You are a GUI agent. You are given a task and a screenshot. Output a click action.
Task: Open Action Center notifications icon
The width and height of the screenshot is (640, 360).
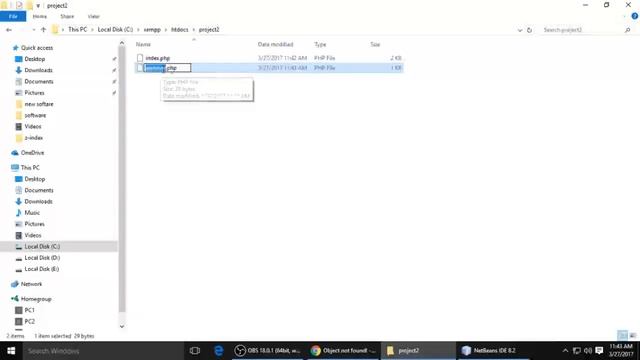point(599,351)
